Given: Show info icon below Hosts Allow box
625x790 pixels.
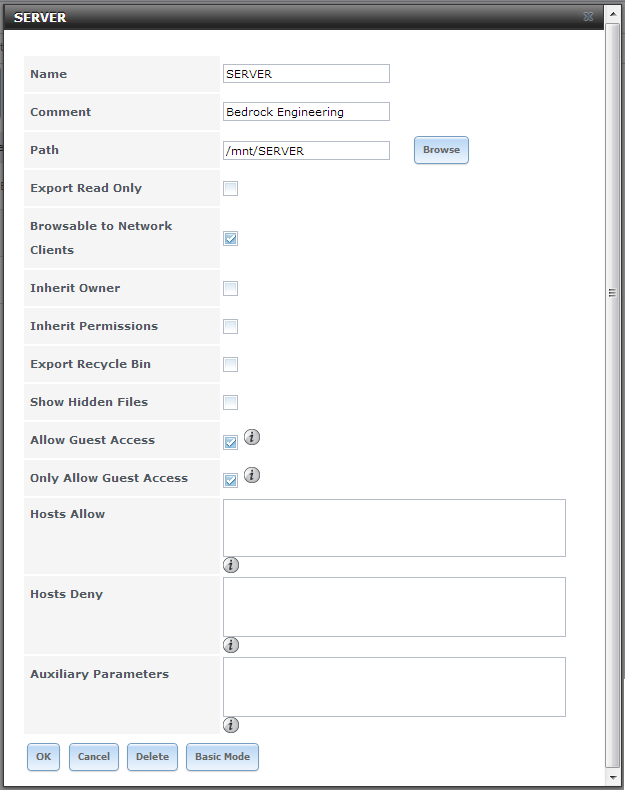Looking at the screenshot, I should tap(231, 565).
